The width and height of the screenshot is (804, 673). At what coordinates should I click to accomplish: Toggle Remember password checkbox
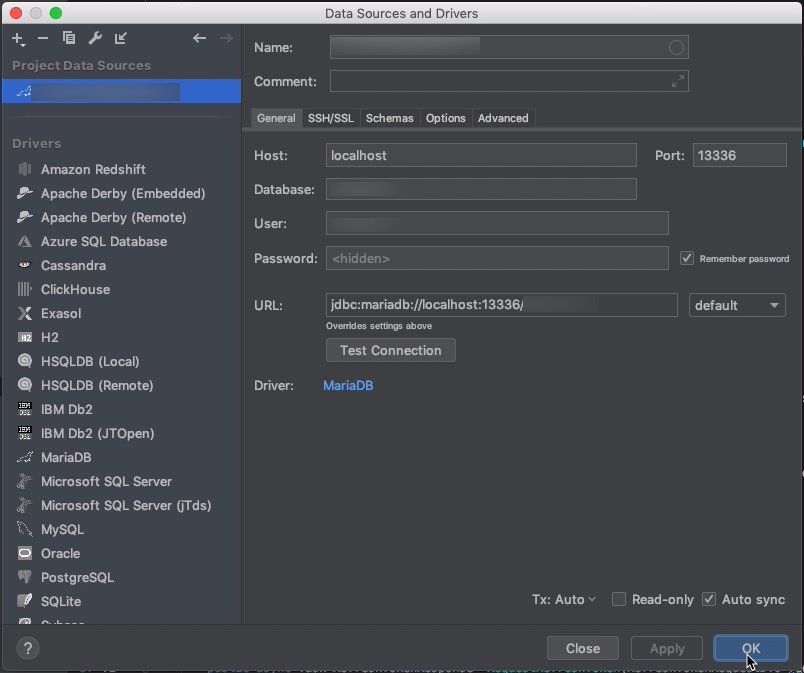coord(687,258)
